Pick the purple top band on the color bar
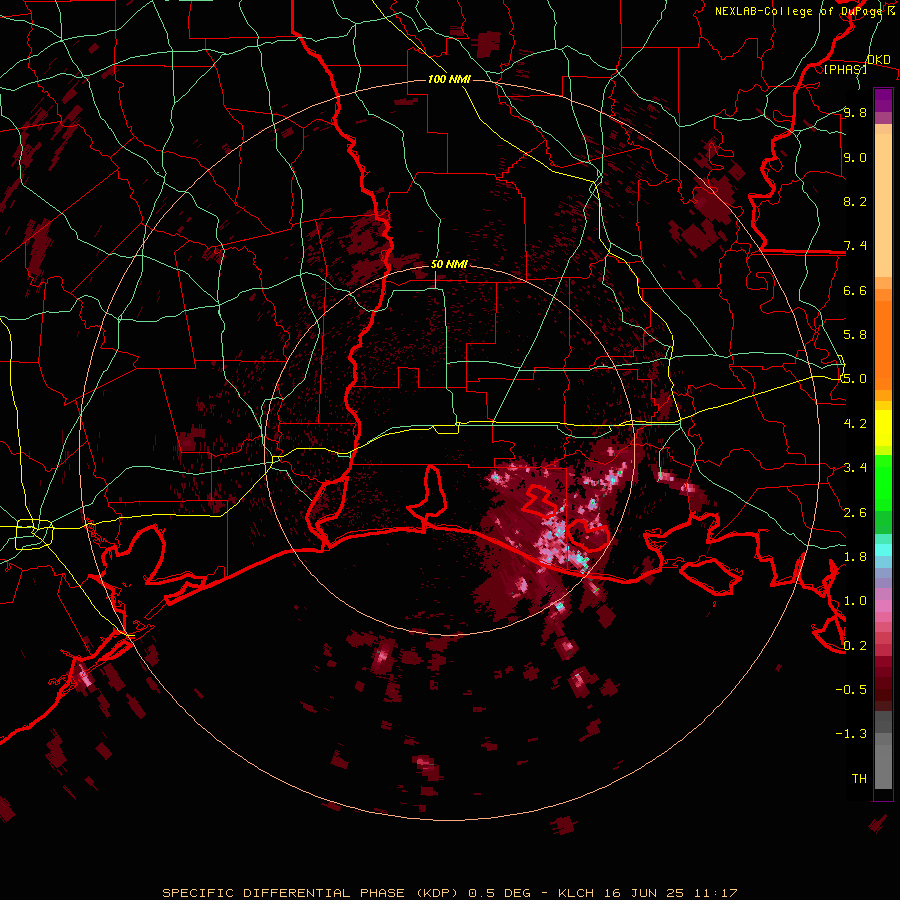 click(883, 100)
